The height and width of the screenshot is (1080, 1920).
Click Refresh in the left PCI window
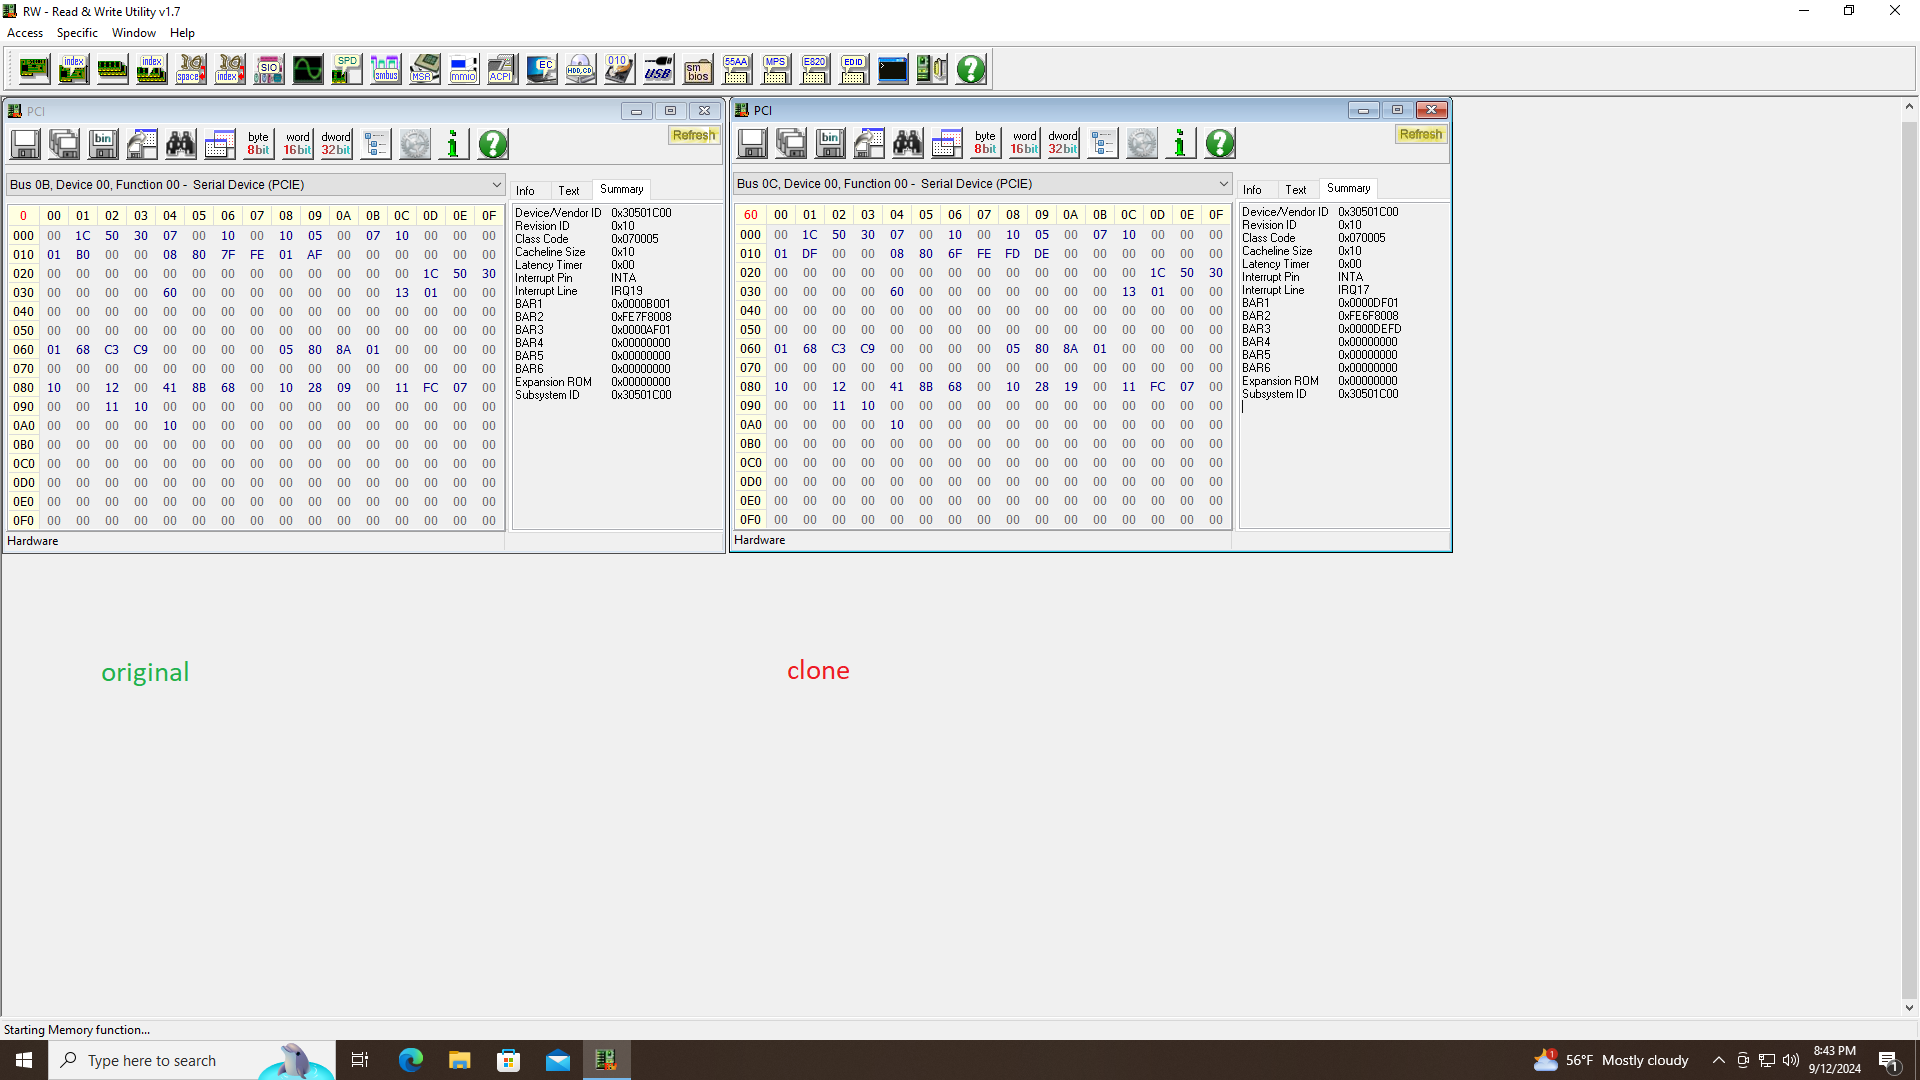click(x=693, y=135)
